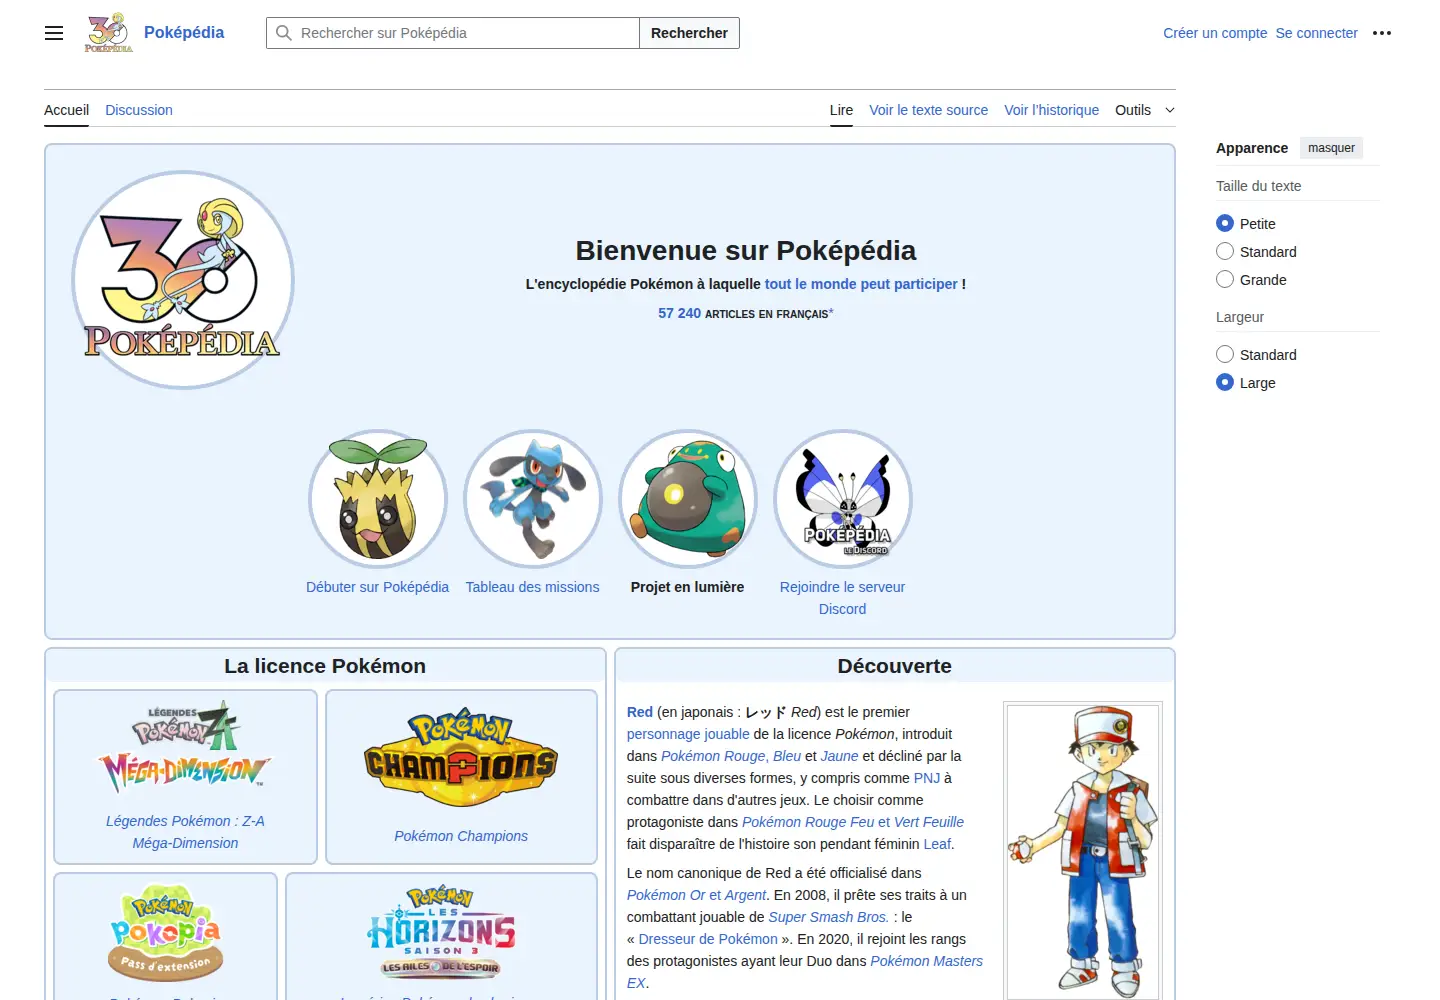Click Créer un compte link
The width and height of the screenshot is (1440, 1000).
tap(1215, 33)
